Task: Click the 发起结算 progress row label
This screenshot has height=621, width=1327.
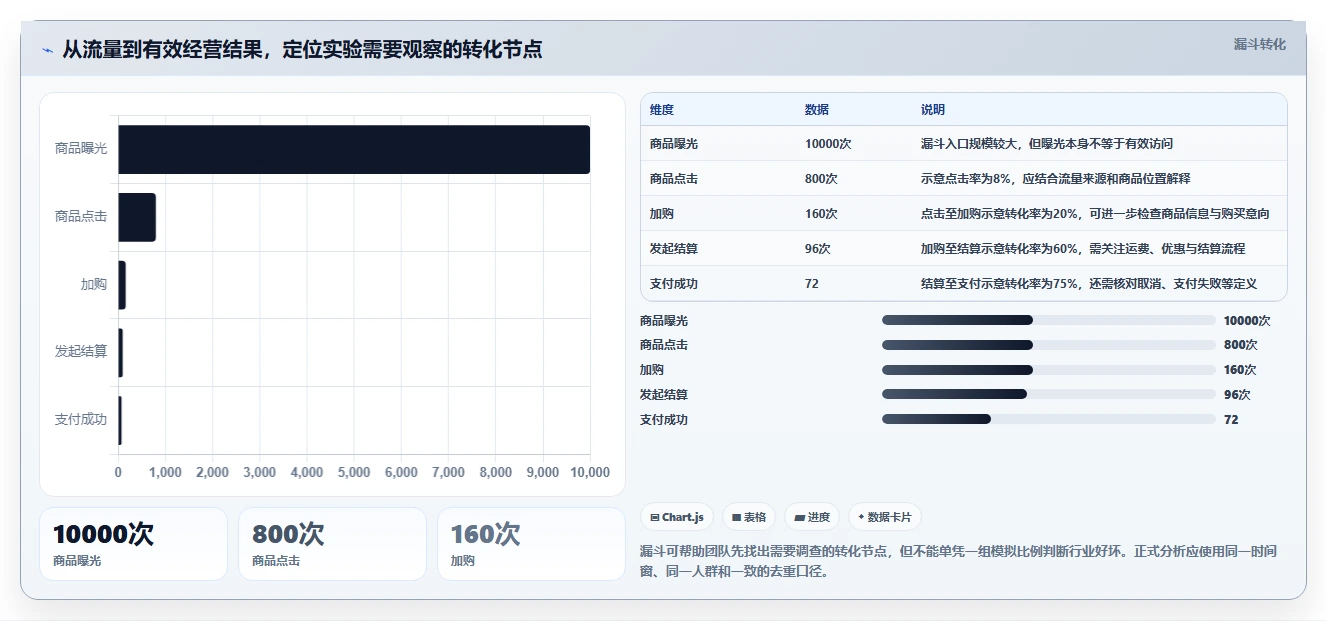Action: pyautogui.click(x=664, y=395)
